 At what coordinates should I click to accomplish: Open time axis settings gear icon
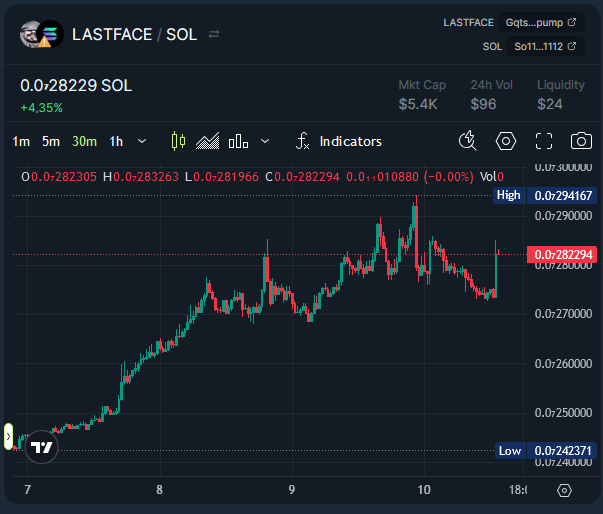tap(564, 490)
